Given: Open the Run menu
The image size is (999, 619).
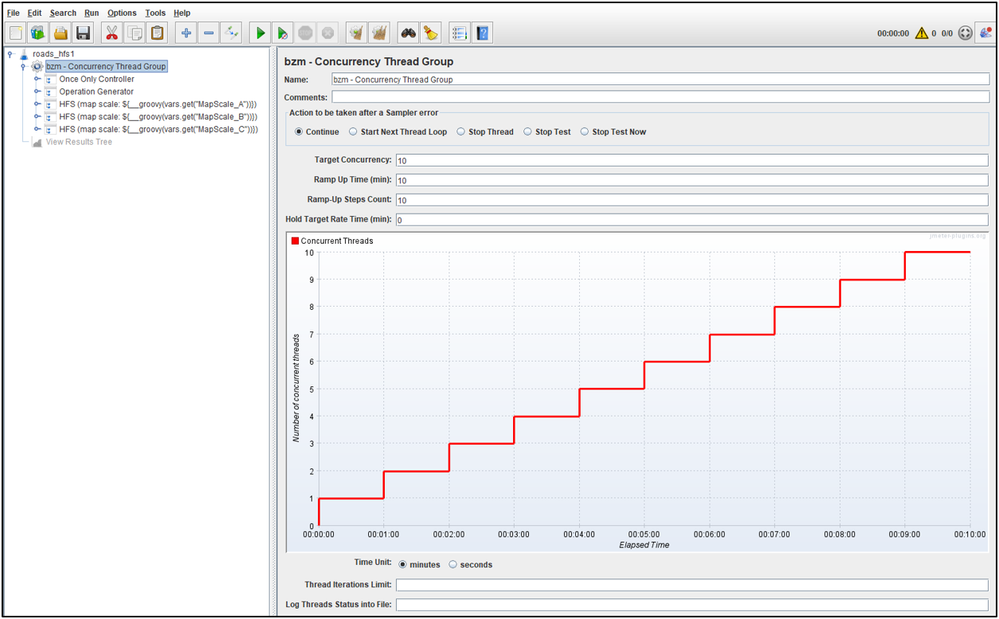Looking at the screenshot, I should click(x=91, y=13).
